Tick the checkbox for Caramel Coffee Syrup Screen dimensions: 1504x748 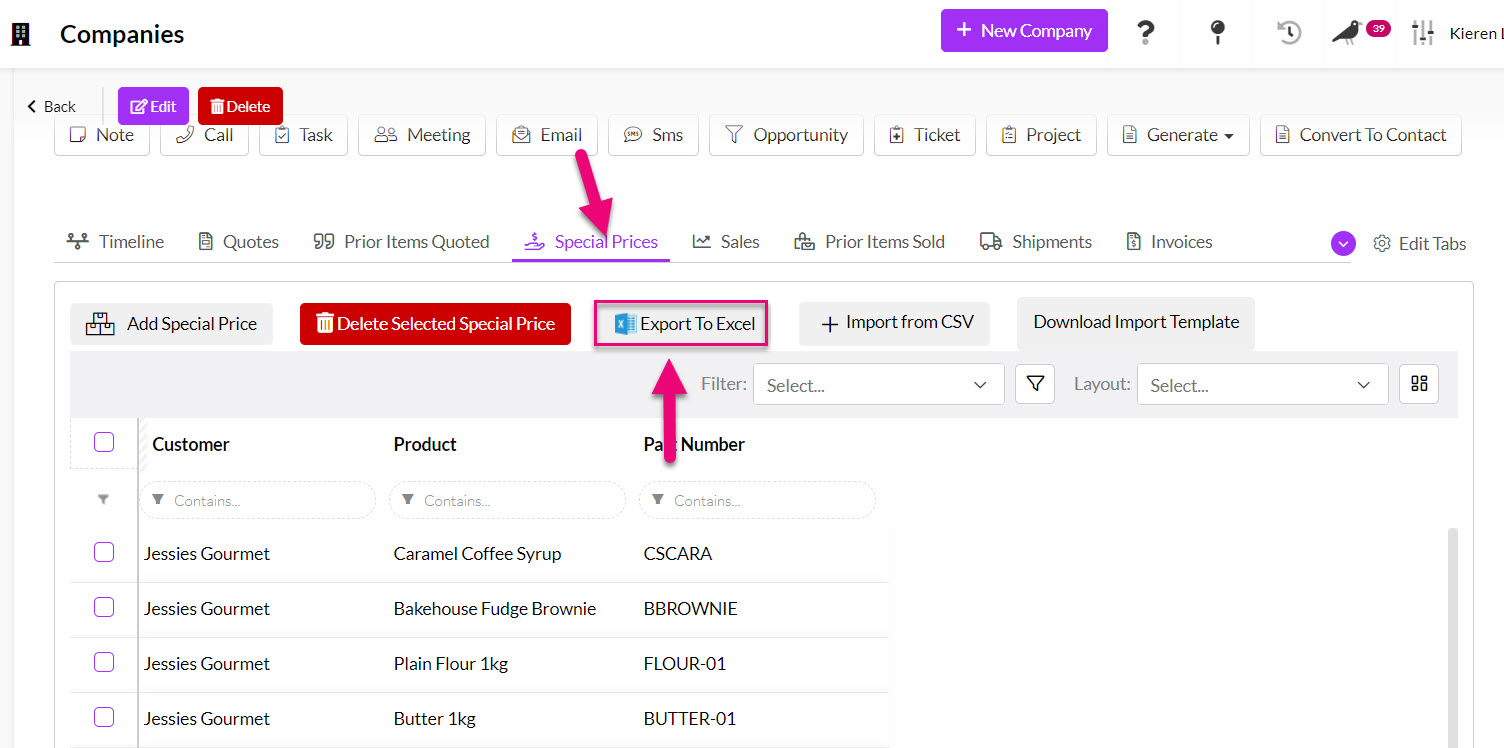[x=104, y=552]
